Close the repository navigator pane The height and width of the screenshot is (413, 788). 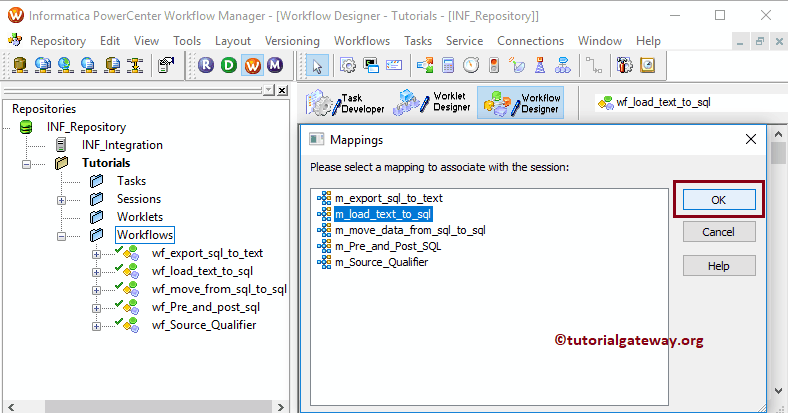point(282,90)
